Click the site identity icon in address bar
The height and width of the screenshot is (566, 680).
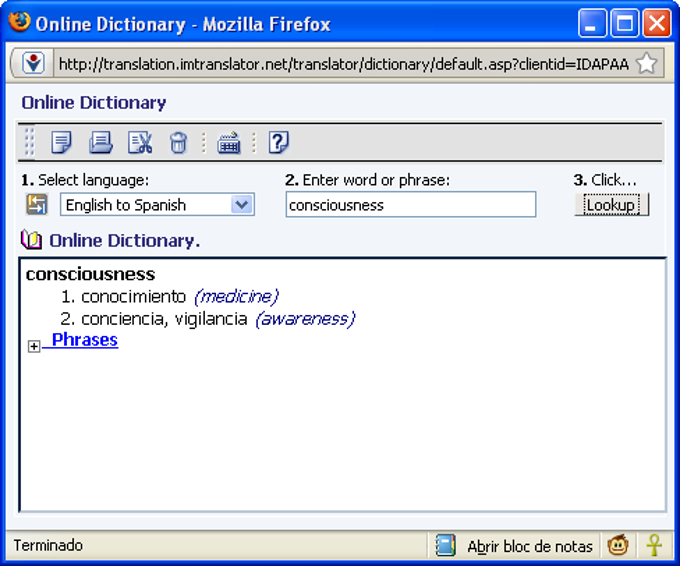pyautogui.click(x=33, y=64)
